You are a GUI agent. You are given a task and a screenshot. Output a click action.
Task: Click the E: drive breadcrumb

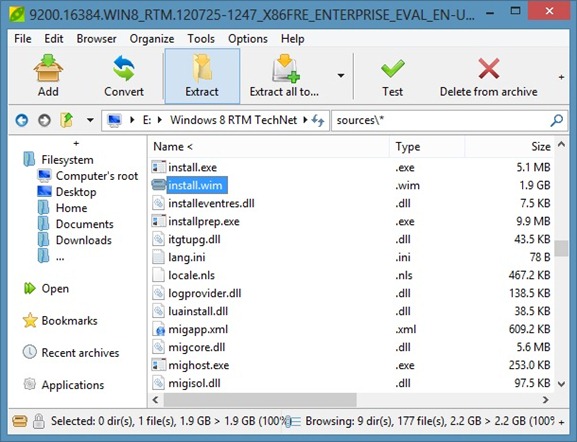[x=147, y=120]
